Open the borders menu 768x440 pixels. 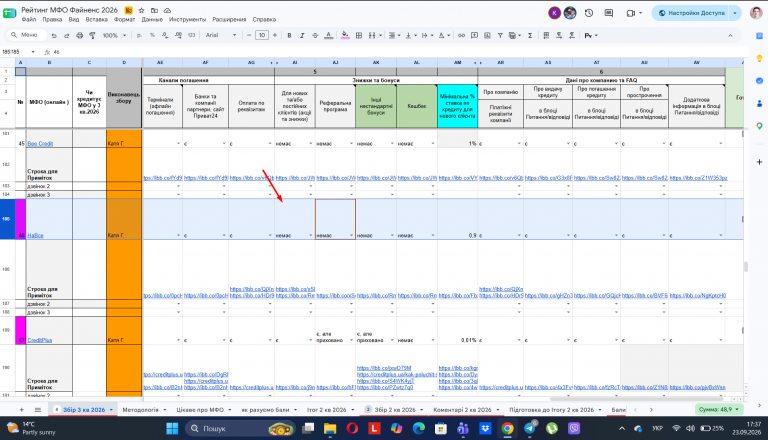[x=359, y=35]
